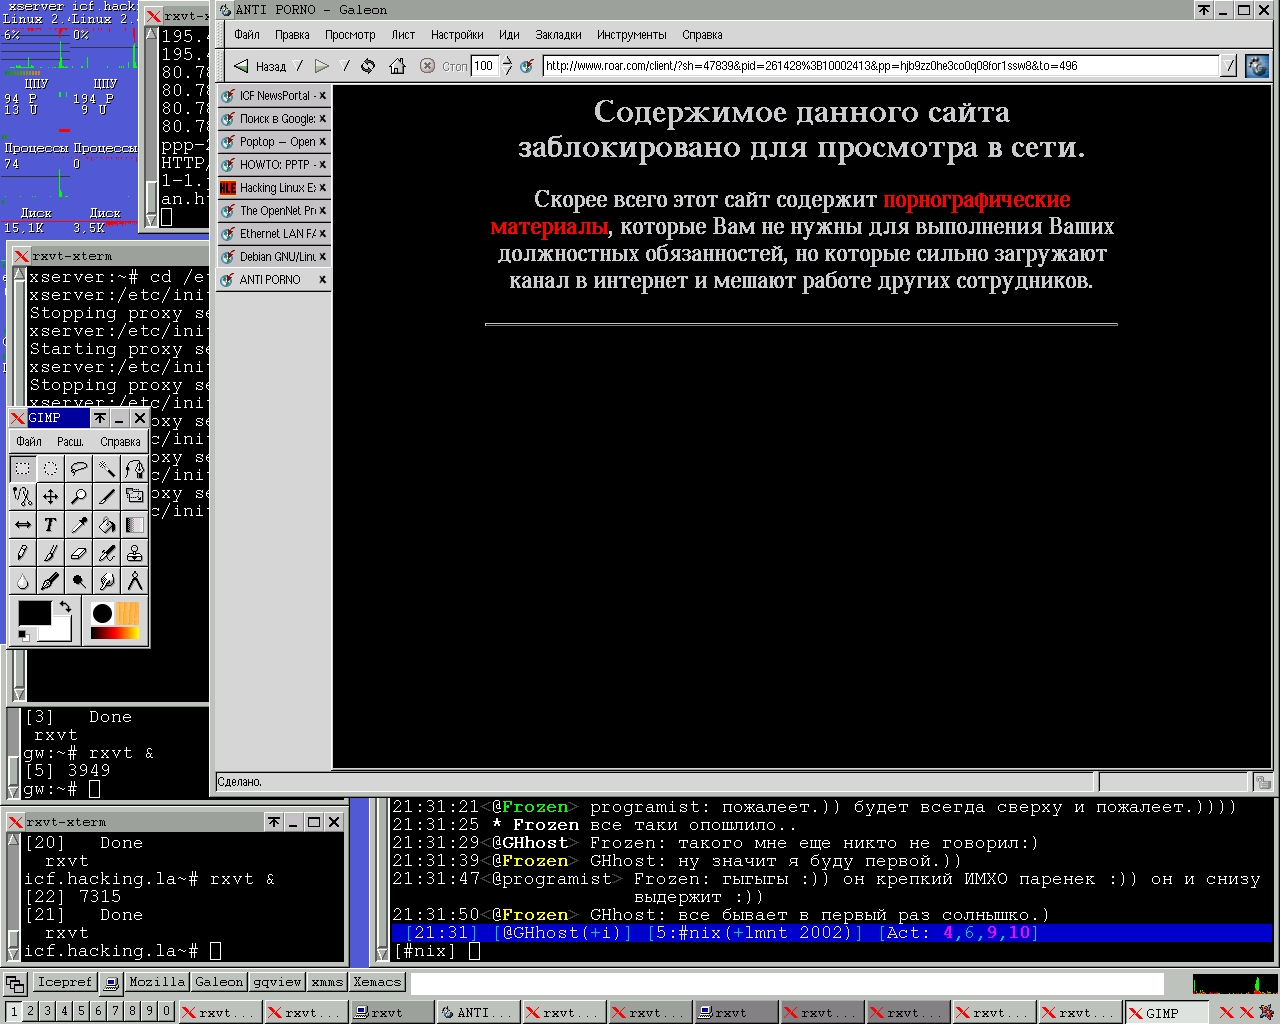Click Galeon zoom value field showing 100
This screenshot has width=1280, height=1024.
(484, 66)
